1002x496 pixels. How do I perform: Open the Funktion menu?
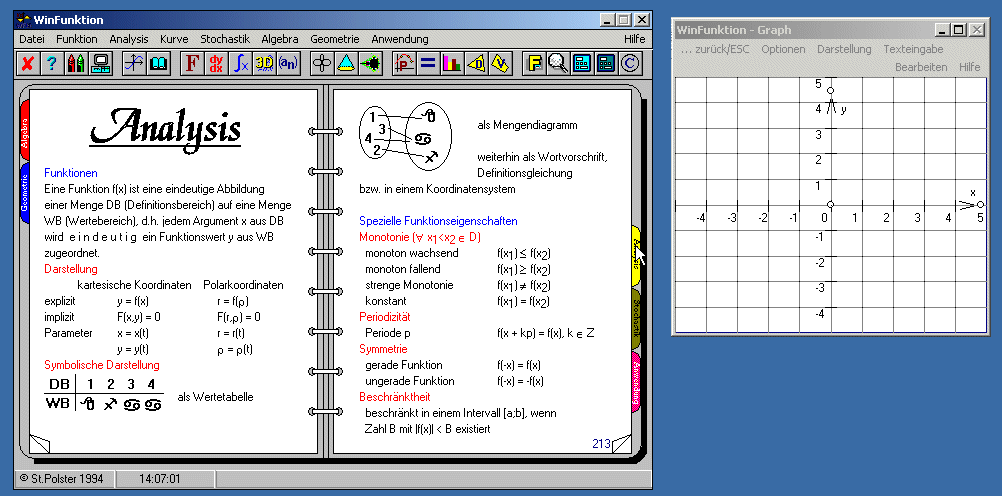(77, 39)
